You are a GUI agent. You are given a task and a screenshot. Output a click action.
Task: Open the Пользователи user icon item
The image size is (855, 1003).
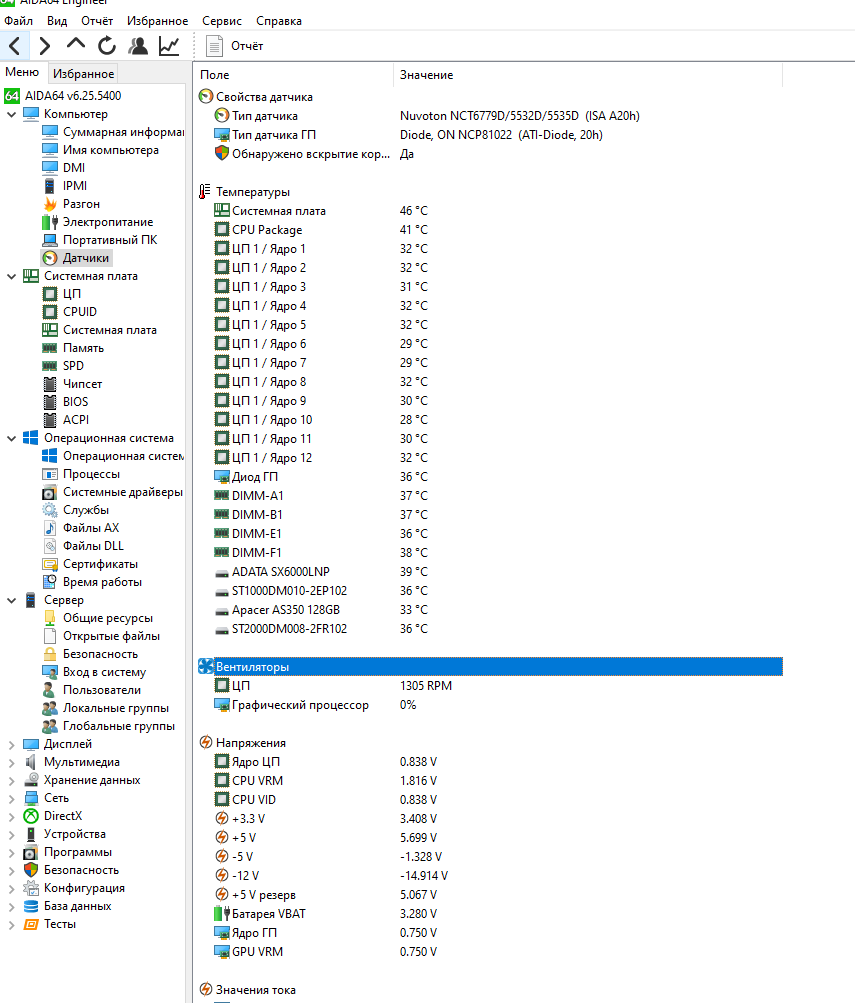tap(91, 690)
